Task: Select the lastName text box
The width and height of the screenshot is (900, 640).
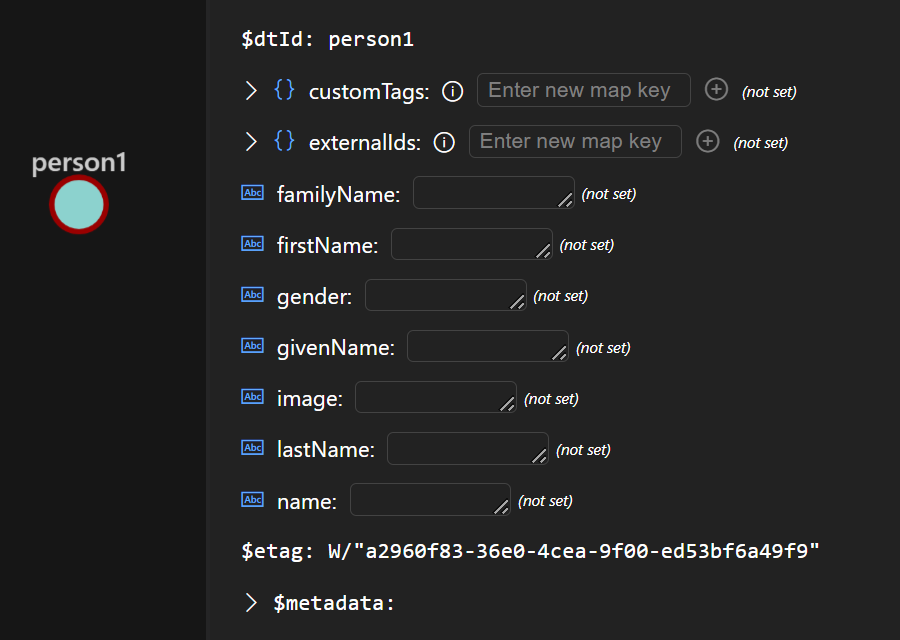Action: (466, 447)
